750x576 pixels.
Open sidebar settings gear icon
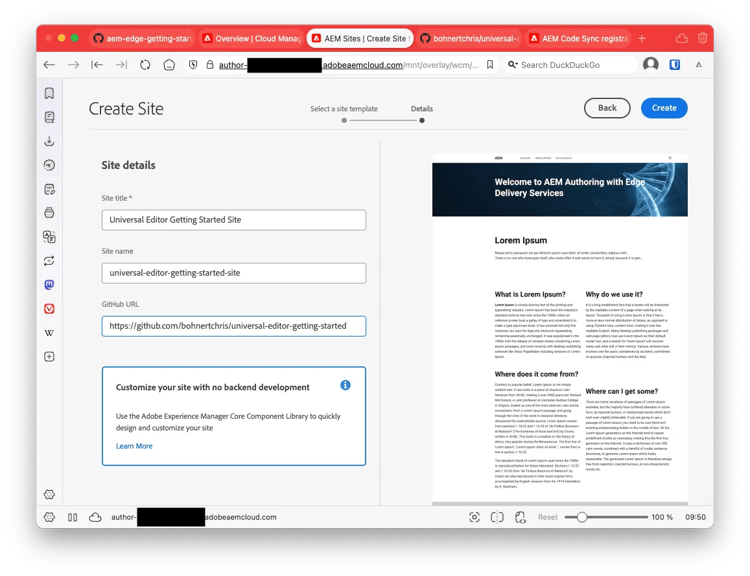click(49, 494)
